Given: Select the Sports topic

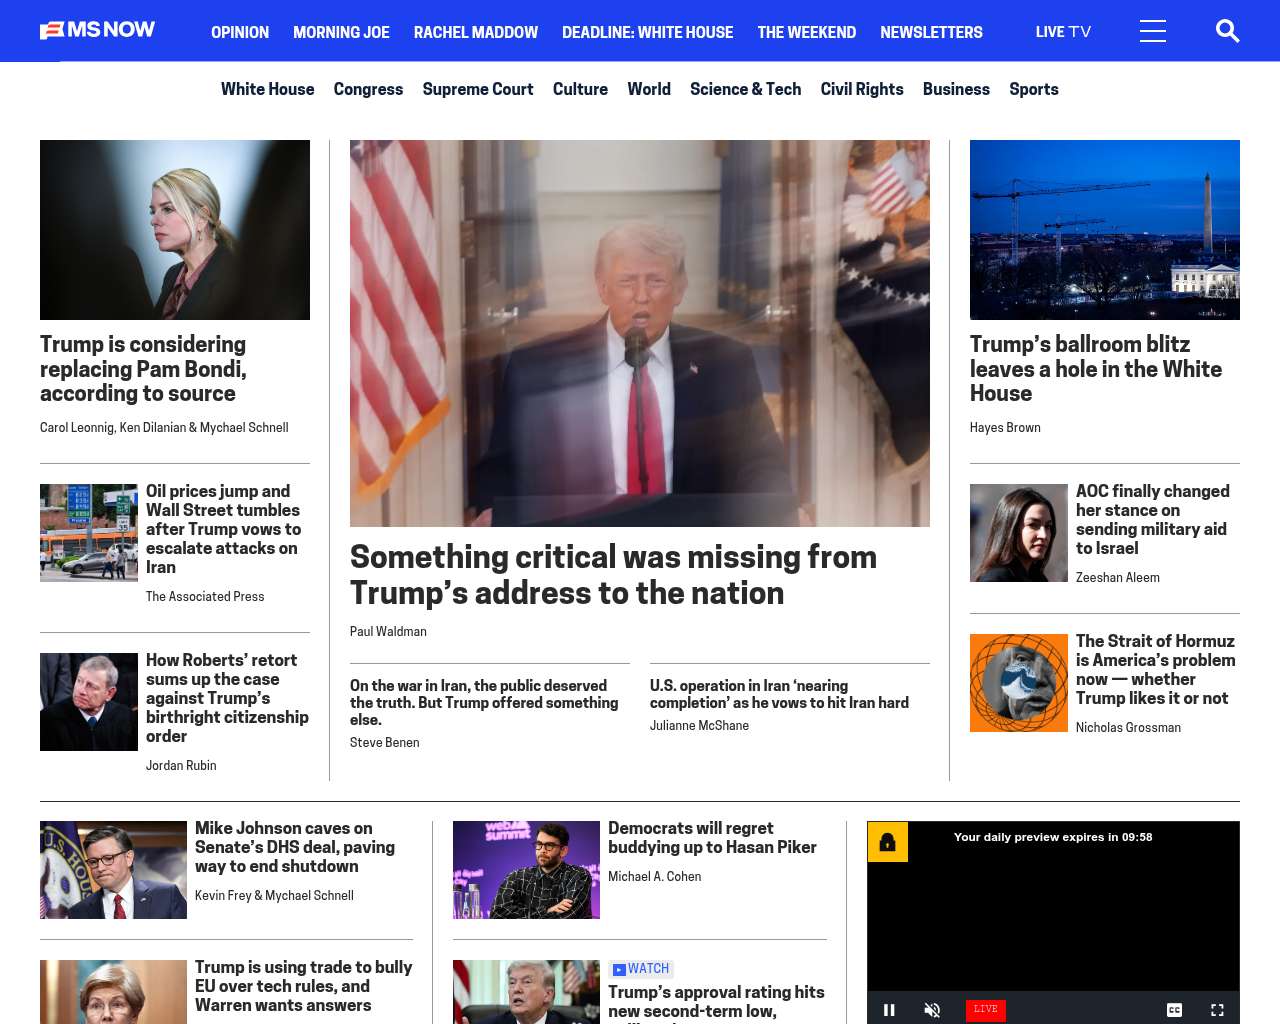Looking at the screenshot, I should [1034, 89].
